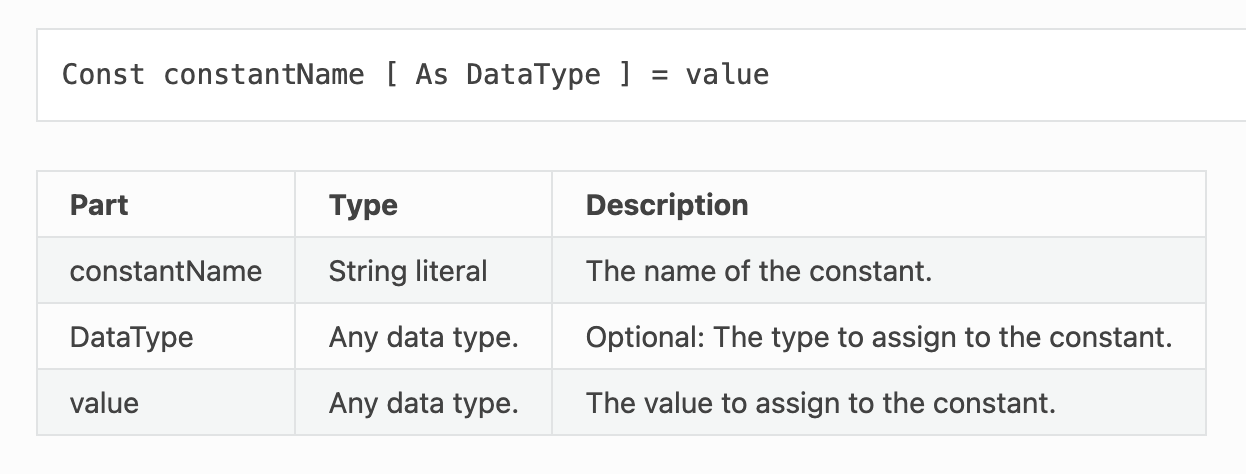
Task: Click the opening bracket in code
Action: point(392,75)
